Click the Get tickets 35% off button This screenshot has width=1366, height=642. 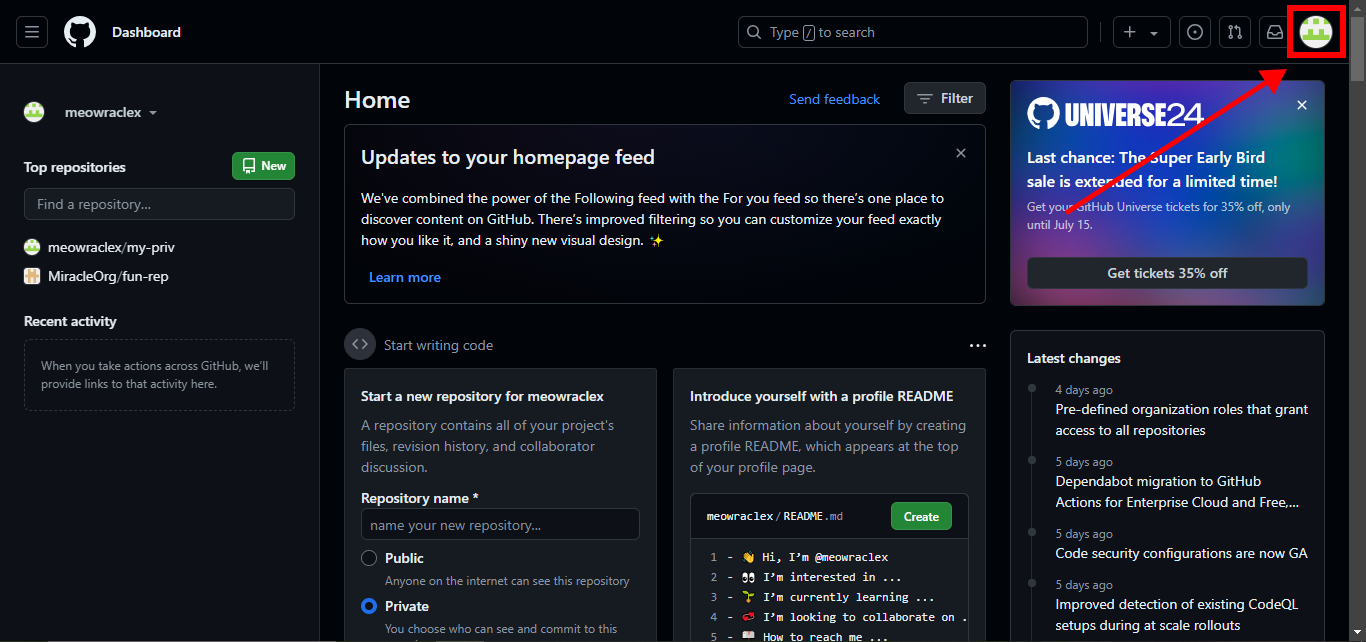point(1167,273)
